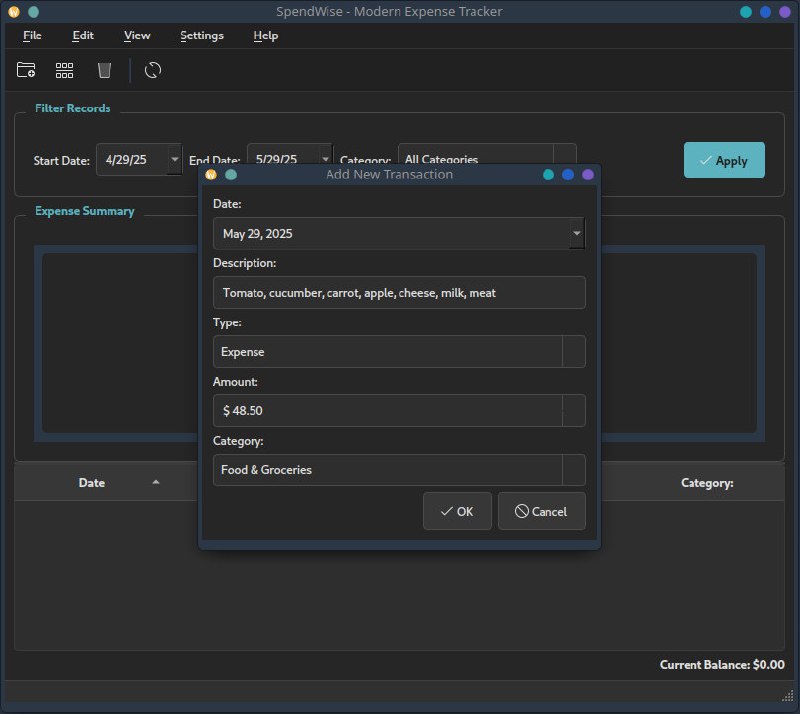Screen dimensions: 800x714
Task: Click the Amount field showing $ 48.50
Action: [399, 410]
